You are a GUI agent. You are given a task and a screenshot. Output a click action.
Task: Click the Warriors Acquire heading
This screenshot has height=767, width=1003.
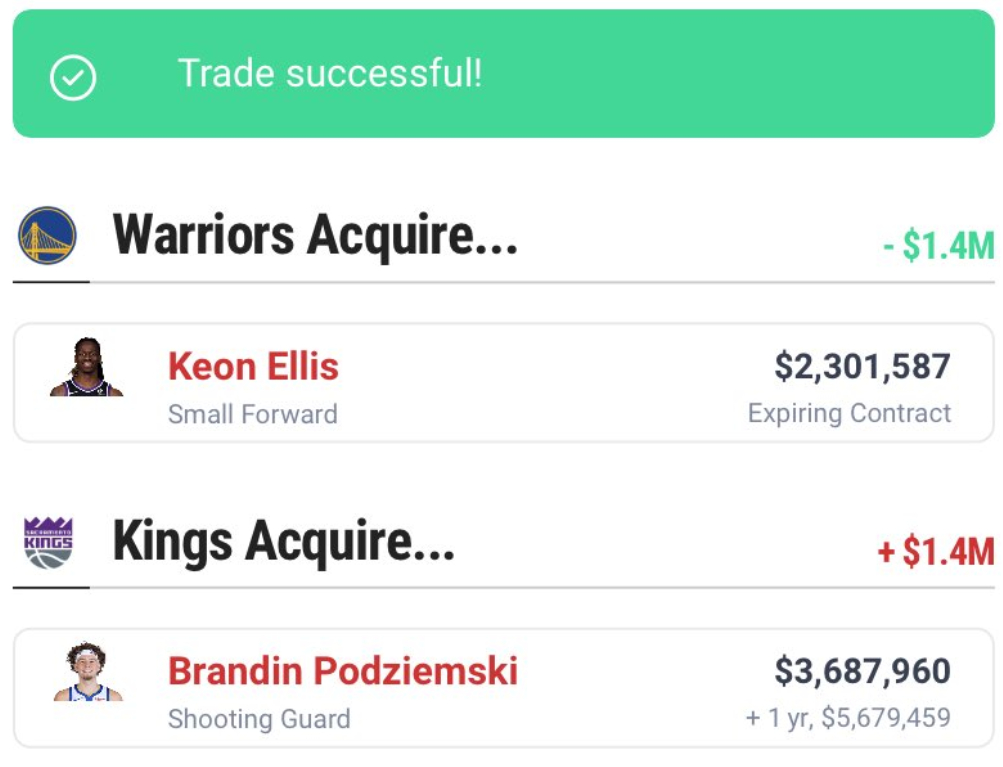(x=315, y=236)
